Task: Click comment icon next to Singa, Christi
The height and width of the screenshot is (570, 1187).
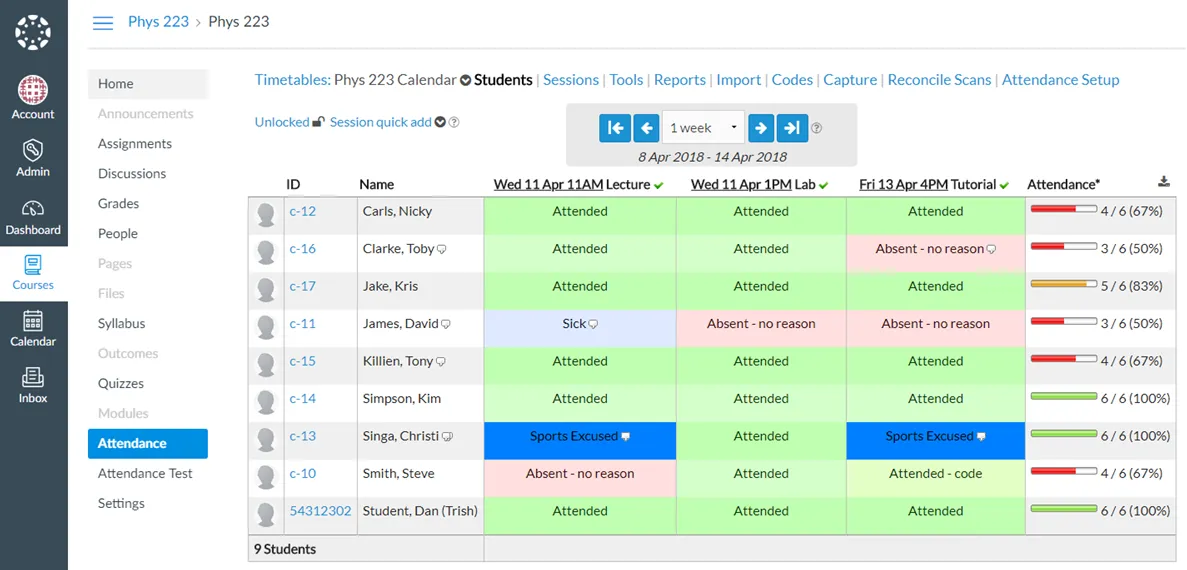Action: pyautogui.click(x=447, y=437)
